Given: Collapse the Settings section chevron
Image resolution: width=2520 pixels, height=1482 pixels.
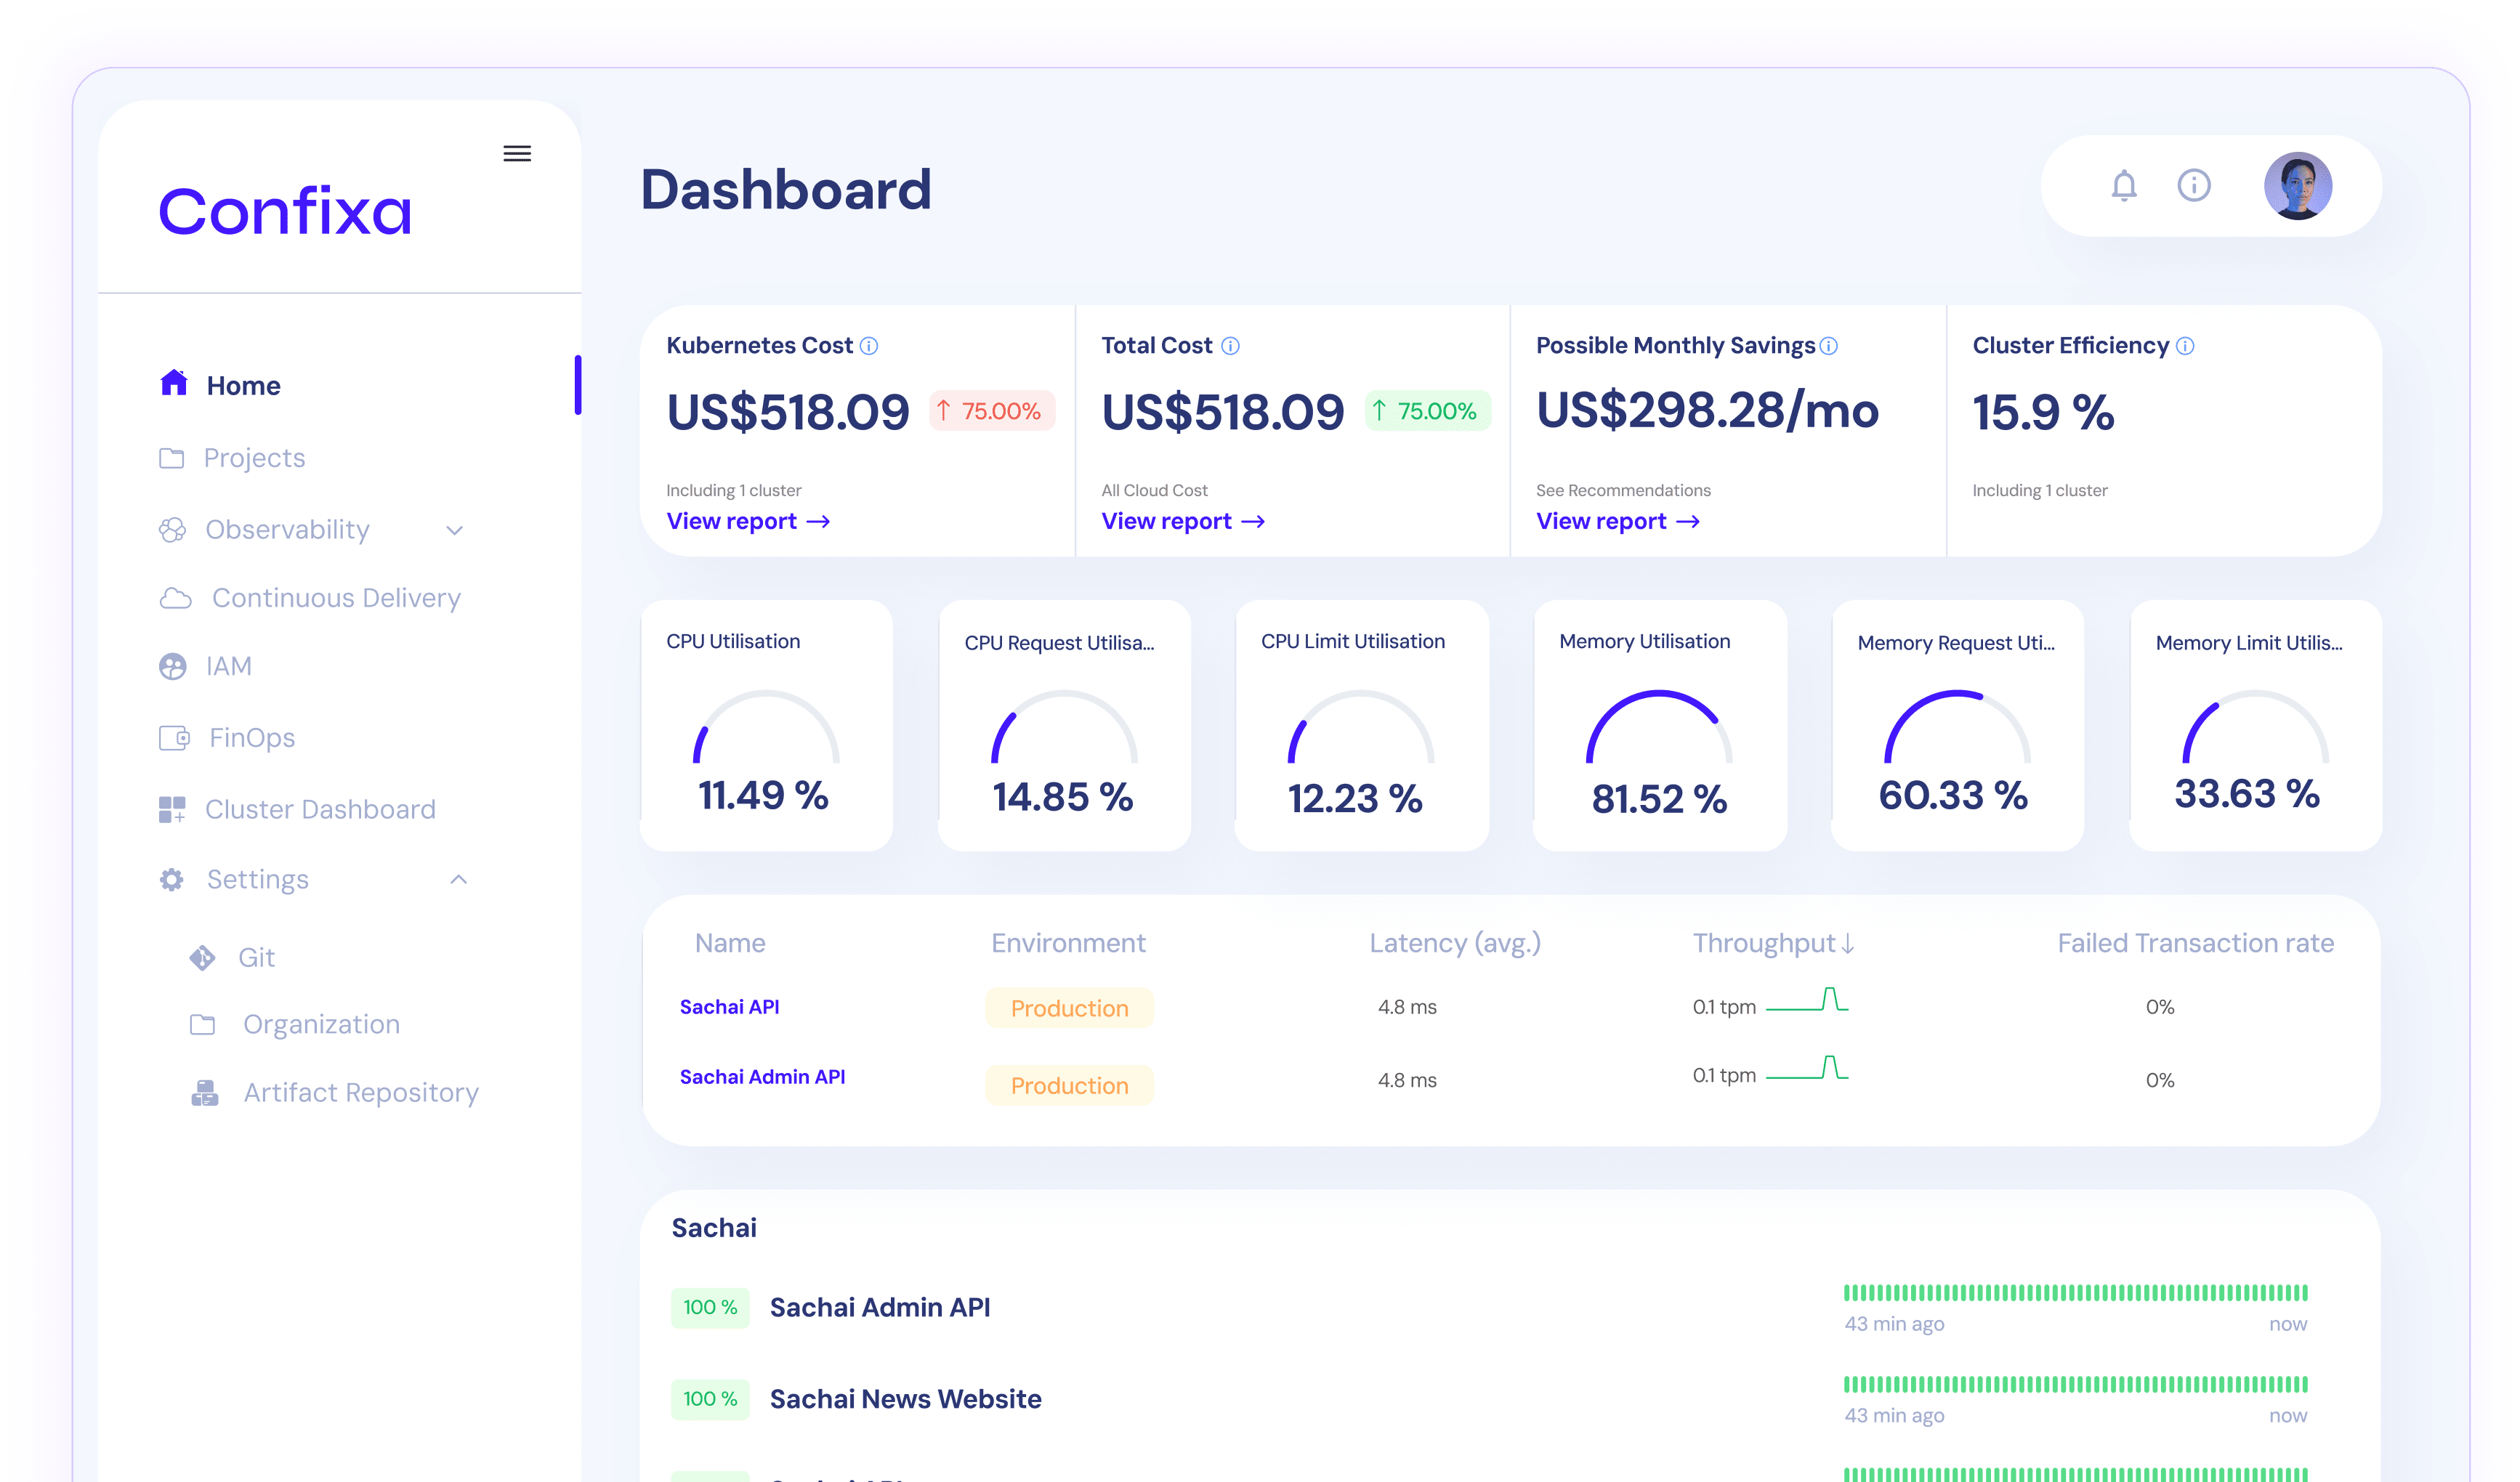Looking at the screenshot, I should pyautogui.click(x=458, y=879).
